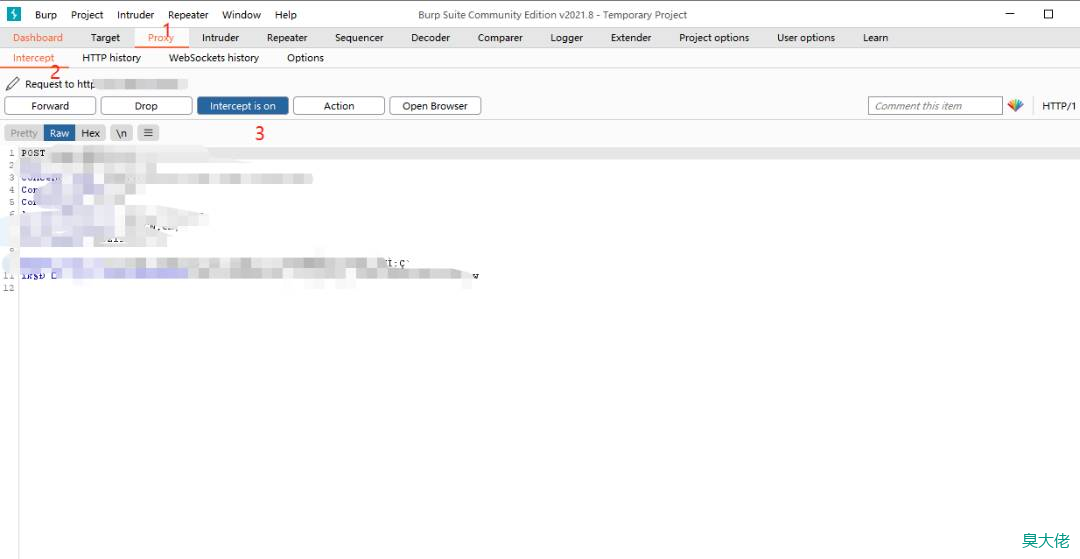Show the WebSockets history sub-tab
Image resolution: width=1080 pixels, height=559 pixels.
(214, 58)
